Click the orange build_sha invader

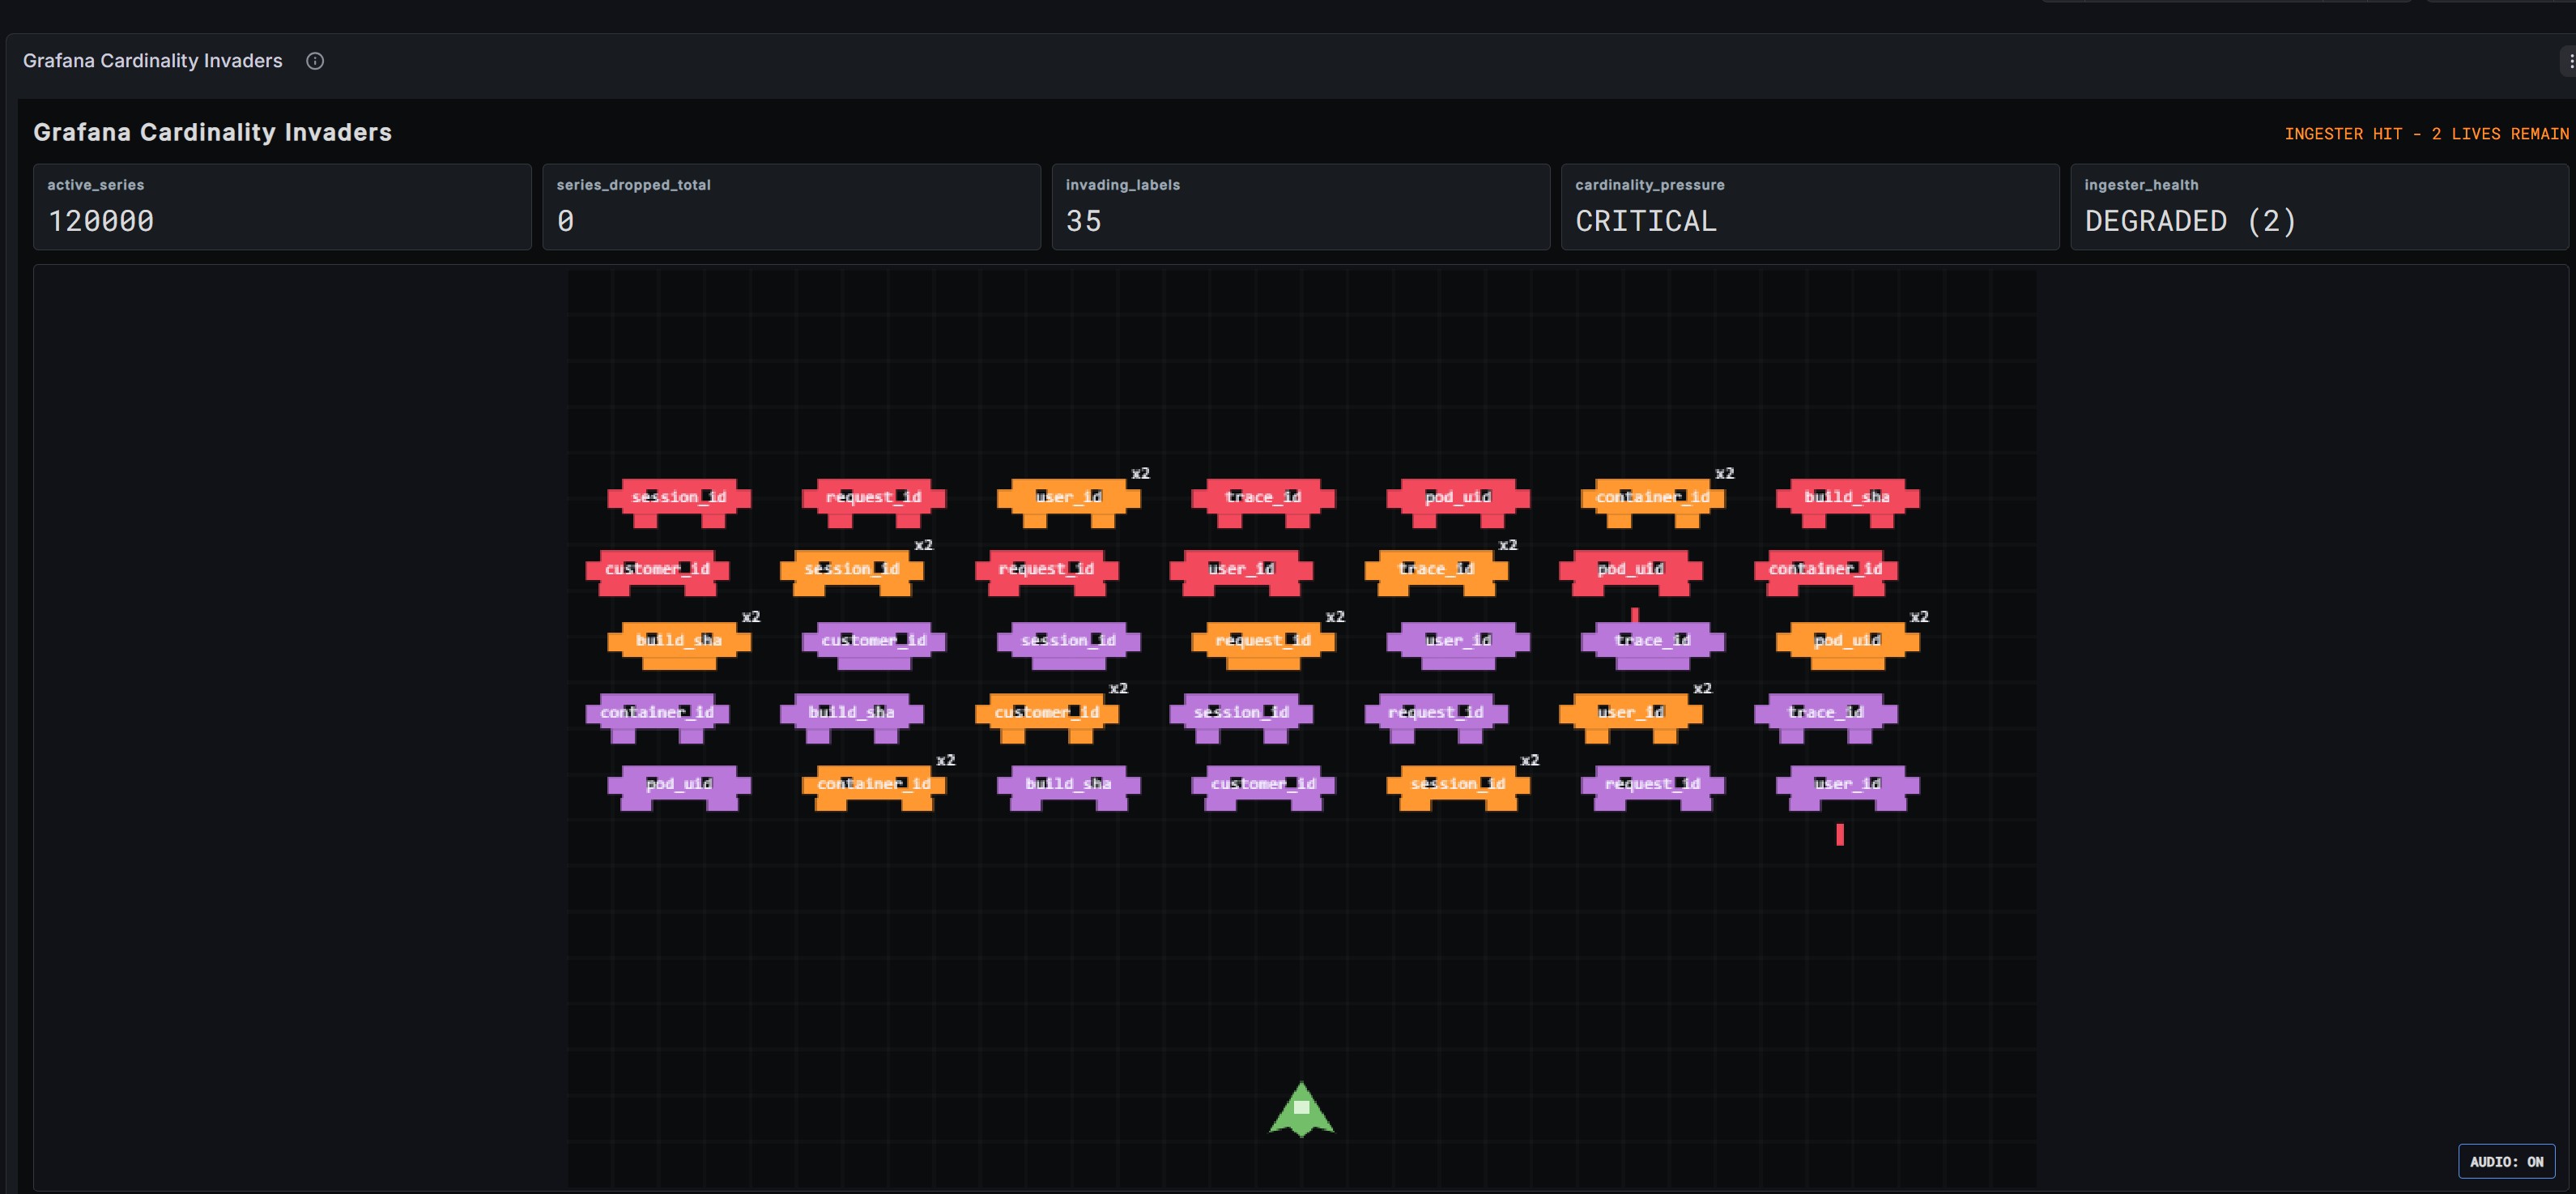[679, 645]
